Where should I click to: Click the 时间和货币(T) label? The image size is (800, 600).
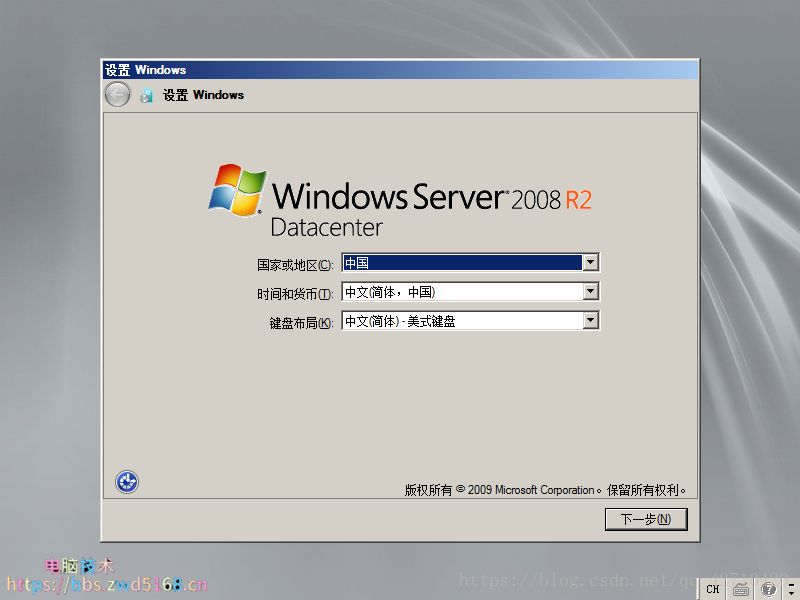click(295, 294)
